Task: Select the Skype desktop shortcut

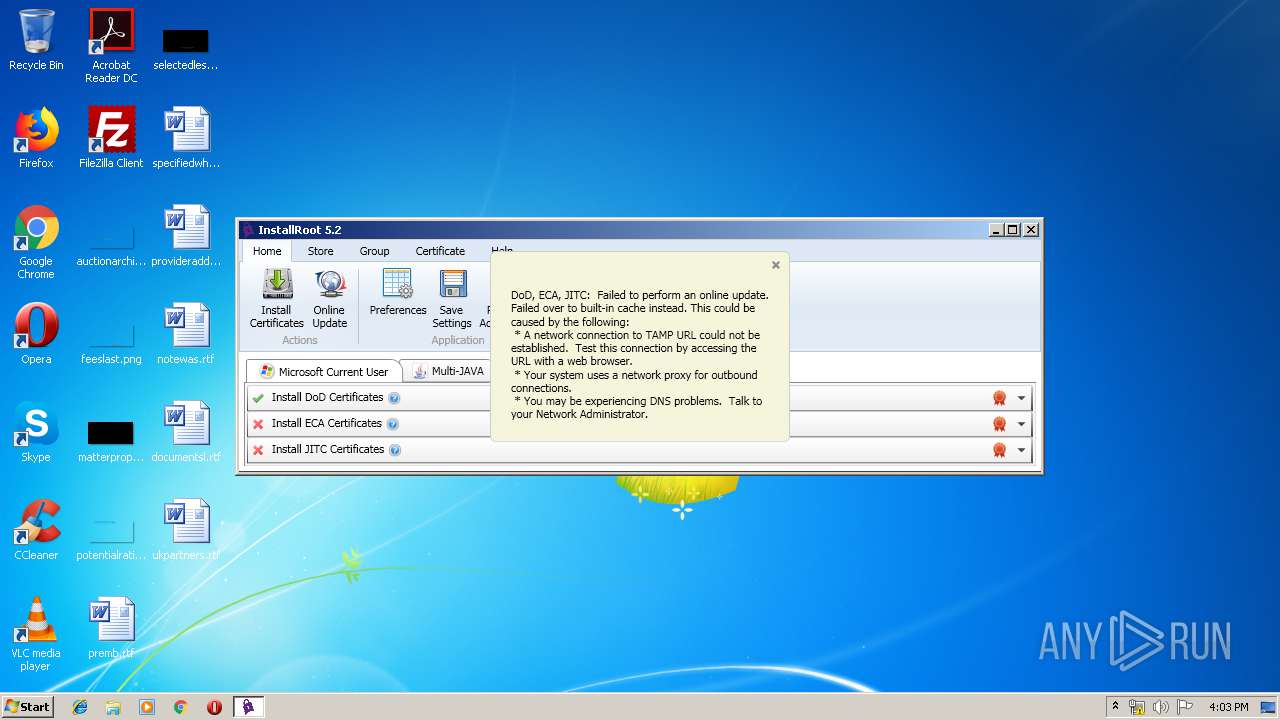Action: coord(36,432)
